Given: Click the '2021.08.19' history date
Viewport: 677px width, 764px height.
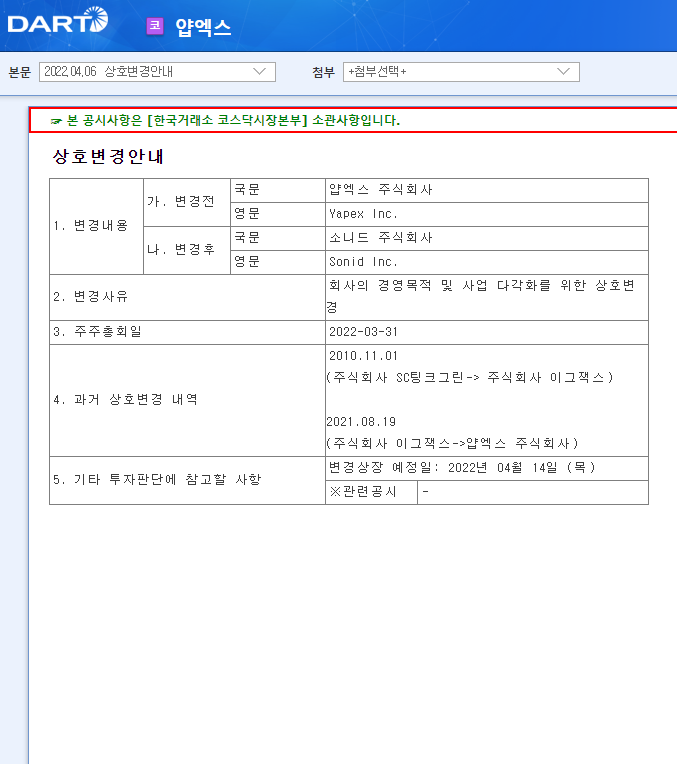Looking at the screenshot, I should point(361,421).
